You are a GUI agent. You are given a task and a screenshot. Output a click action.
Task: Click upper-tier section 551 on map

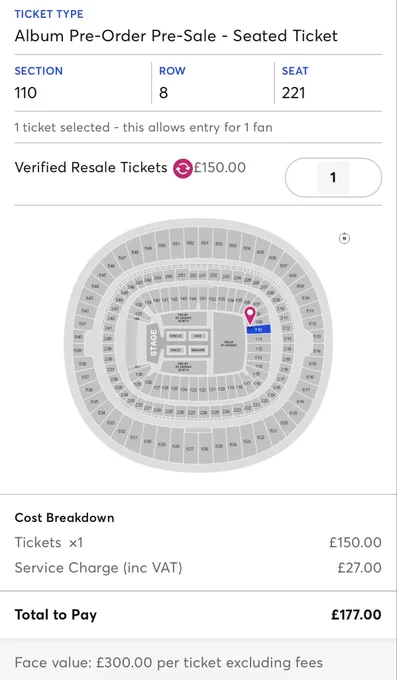coord(176,243)
